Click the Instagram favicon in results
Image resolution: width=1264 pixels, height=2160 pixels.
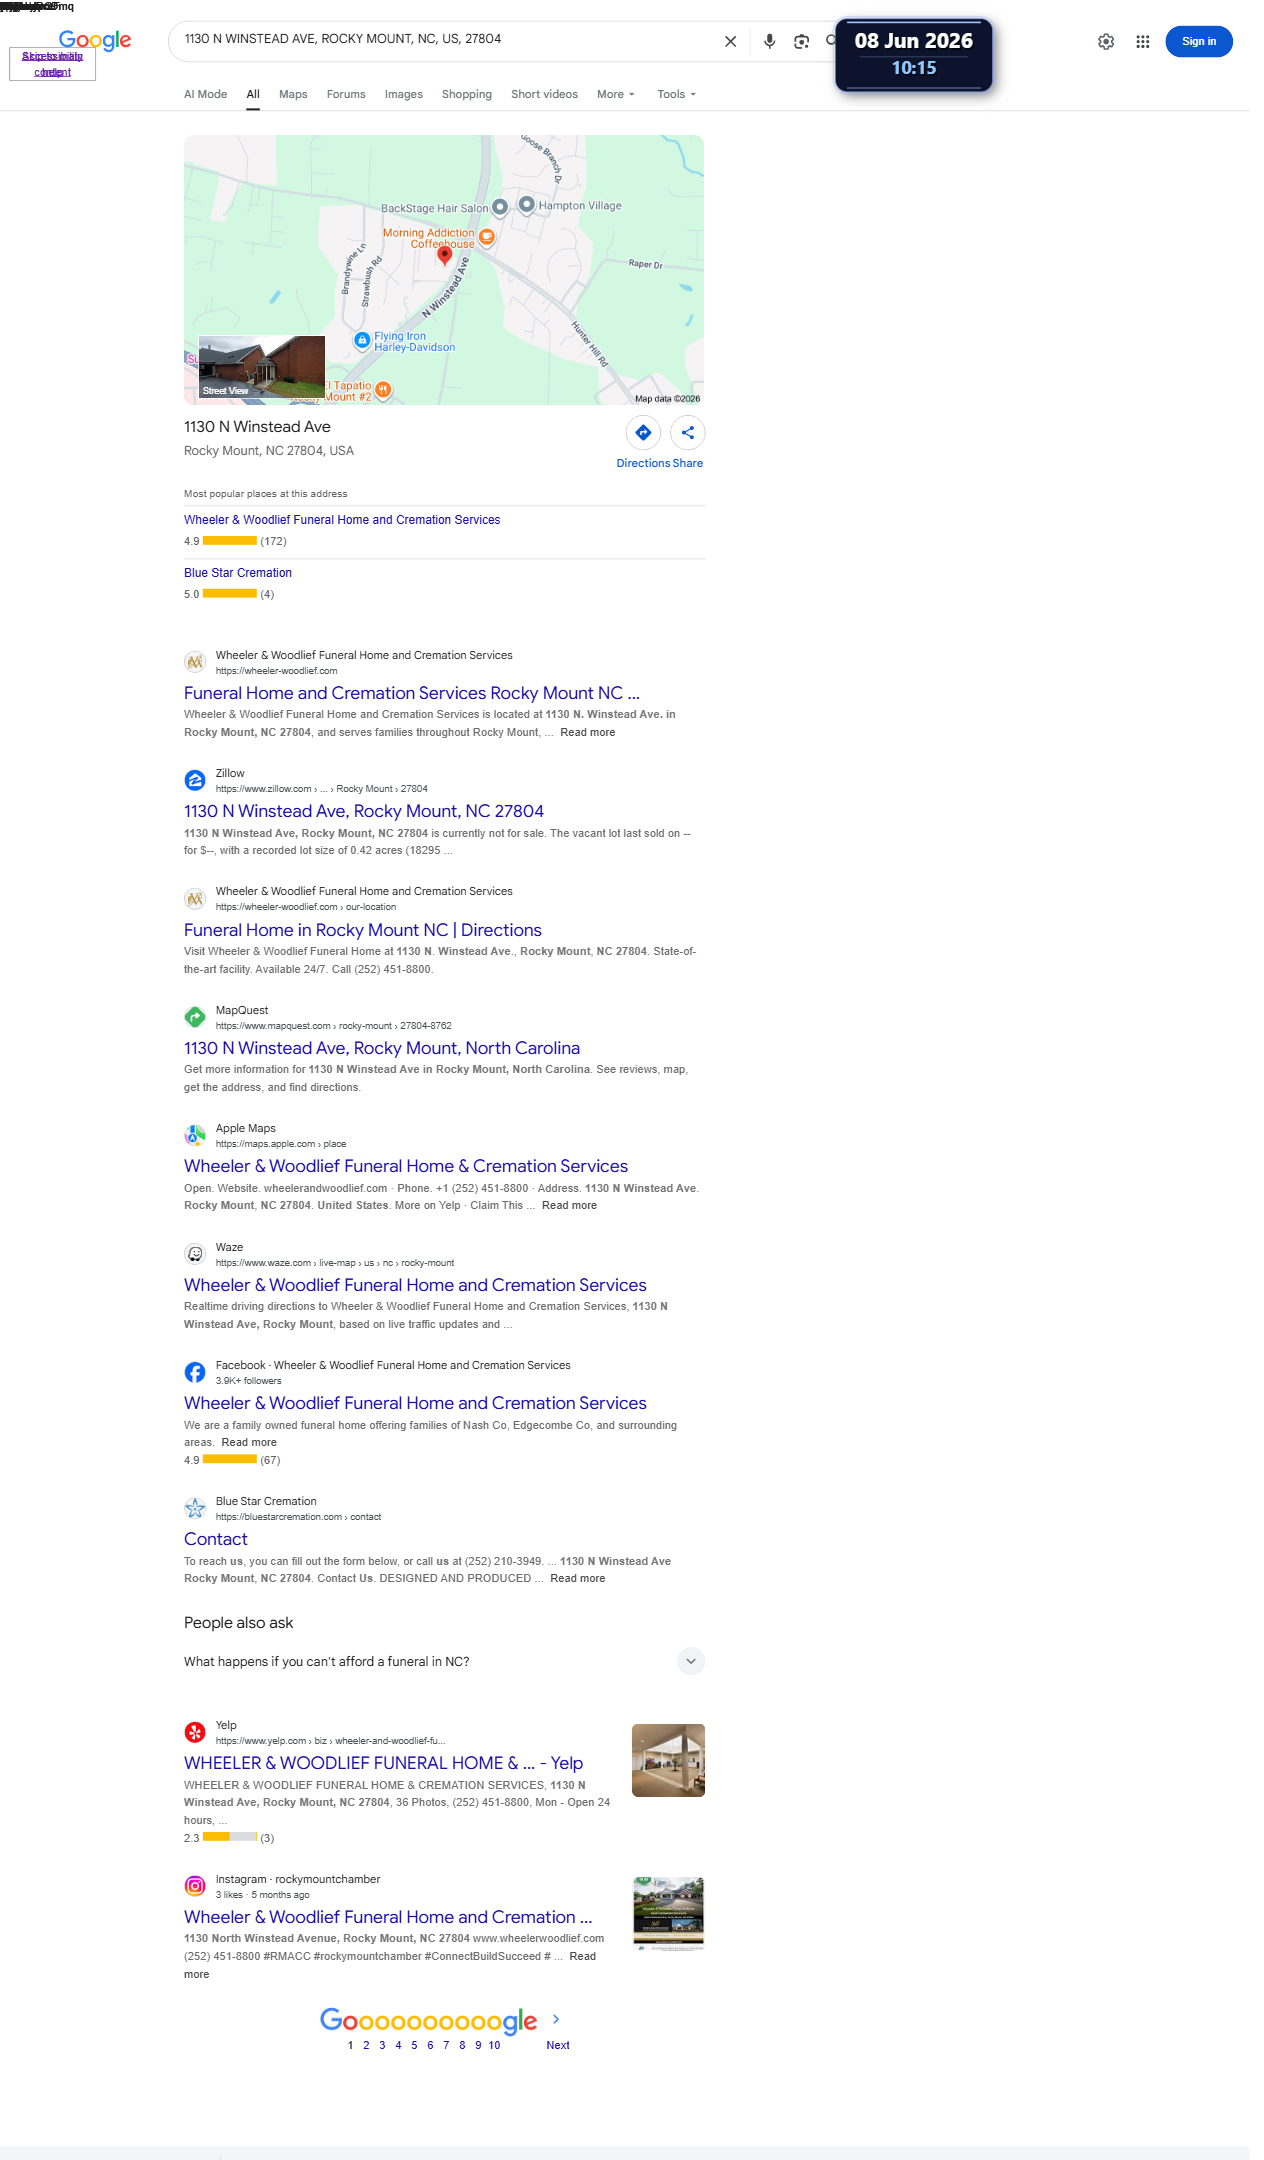coord(195,1886)
